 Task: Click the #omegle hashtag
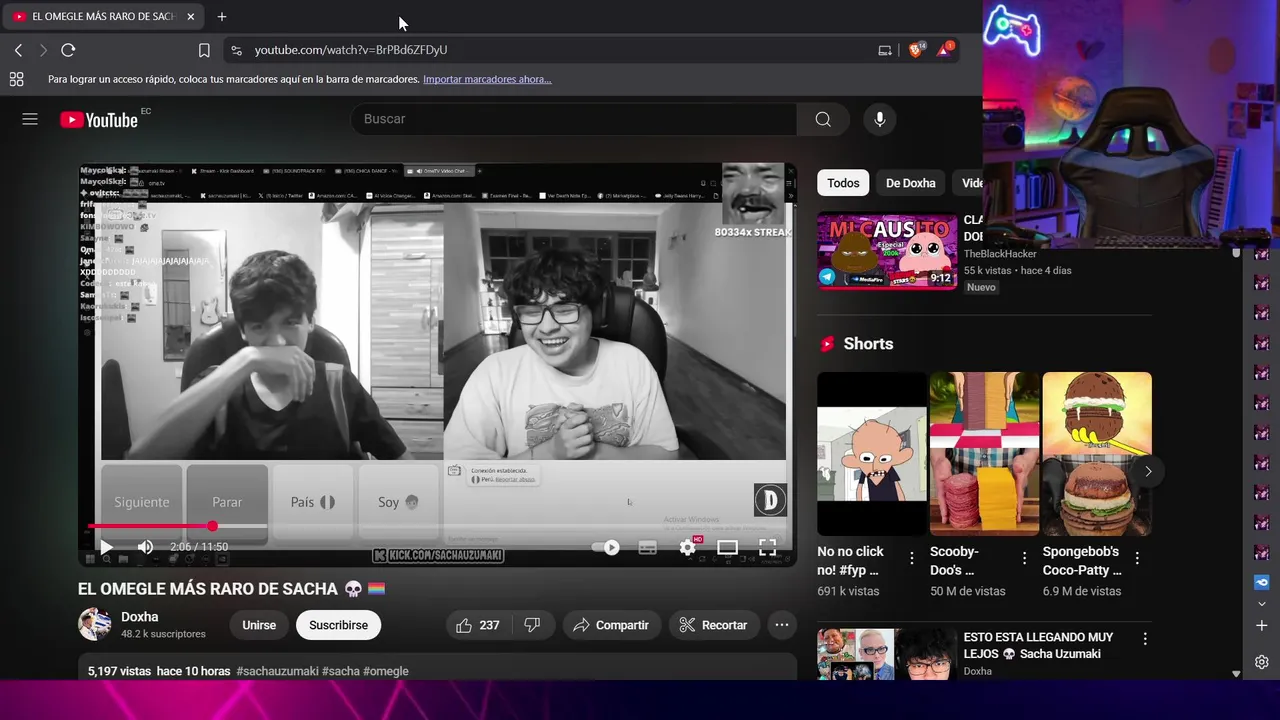tap(386, 671)
